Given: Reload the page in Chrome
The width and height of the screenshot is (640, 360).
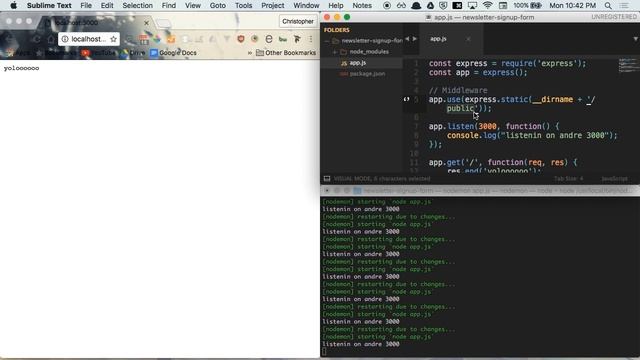Looking at the screenshot, I should pyautogui.click(x=37, y=39).
